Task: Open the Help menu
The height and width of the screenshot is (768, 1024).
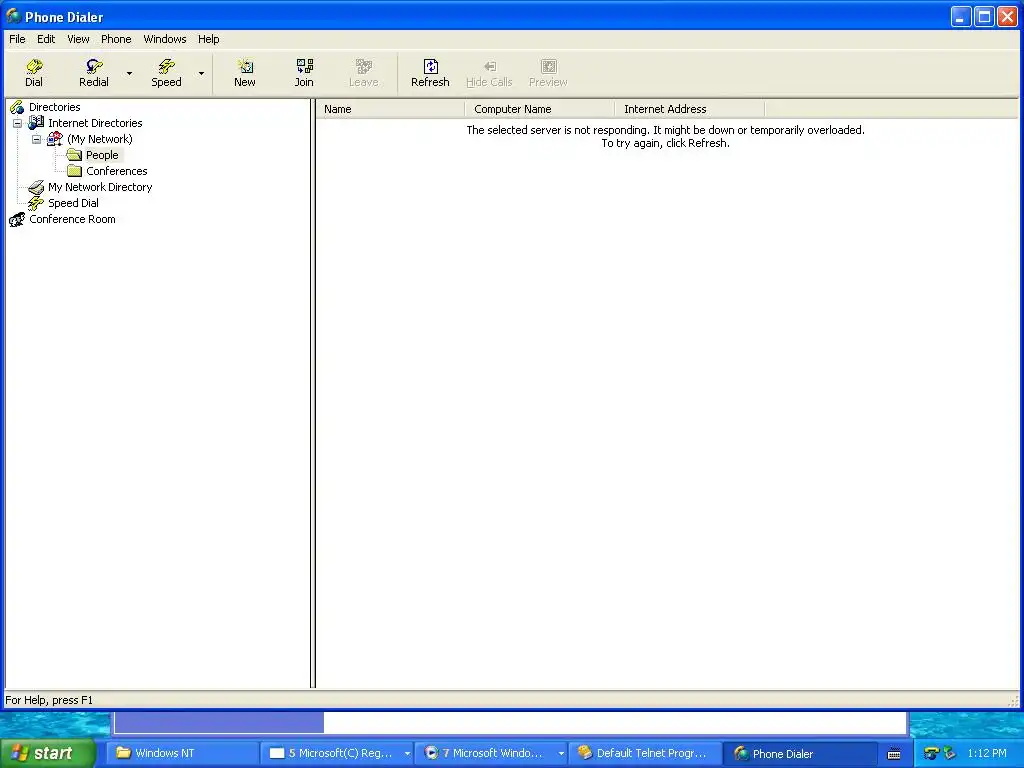Action: tap(208, 39)
